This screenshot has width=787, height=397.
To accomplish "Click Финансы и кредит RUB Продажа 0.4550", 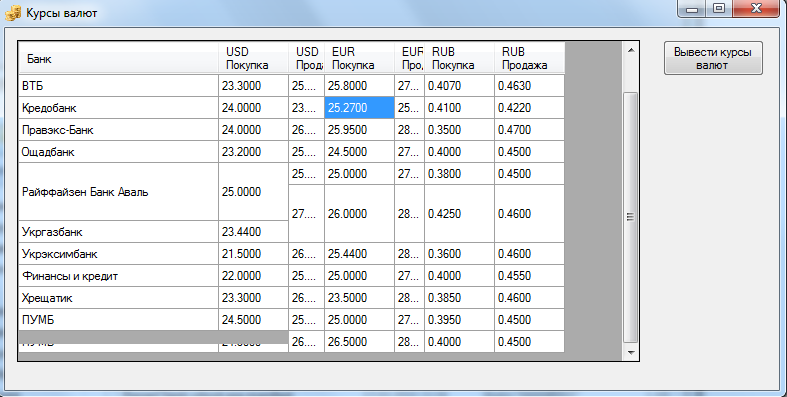I will click(530, 276).
